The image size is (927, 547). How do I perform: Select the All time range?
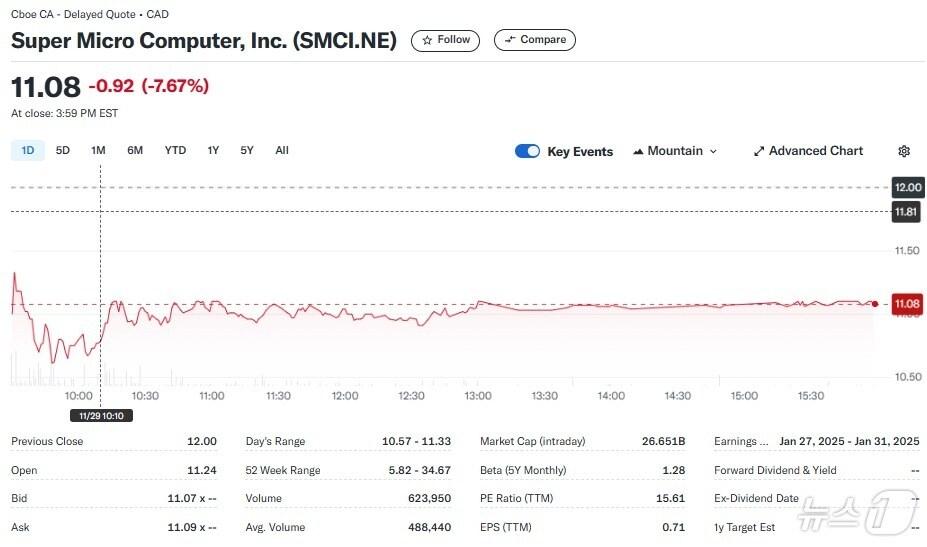(282, 150)
